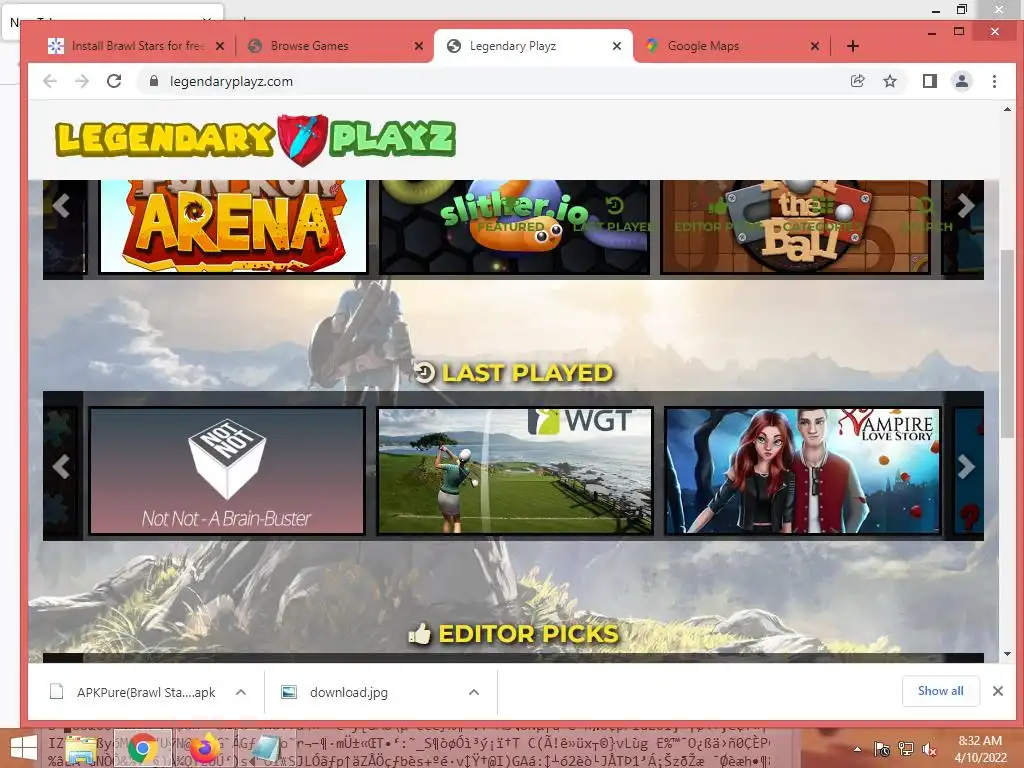Click the page scroll down arrow
This screenshot has height=768, width=1024.
tap(1007, 654)
